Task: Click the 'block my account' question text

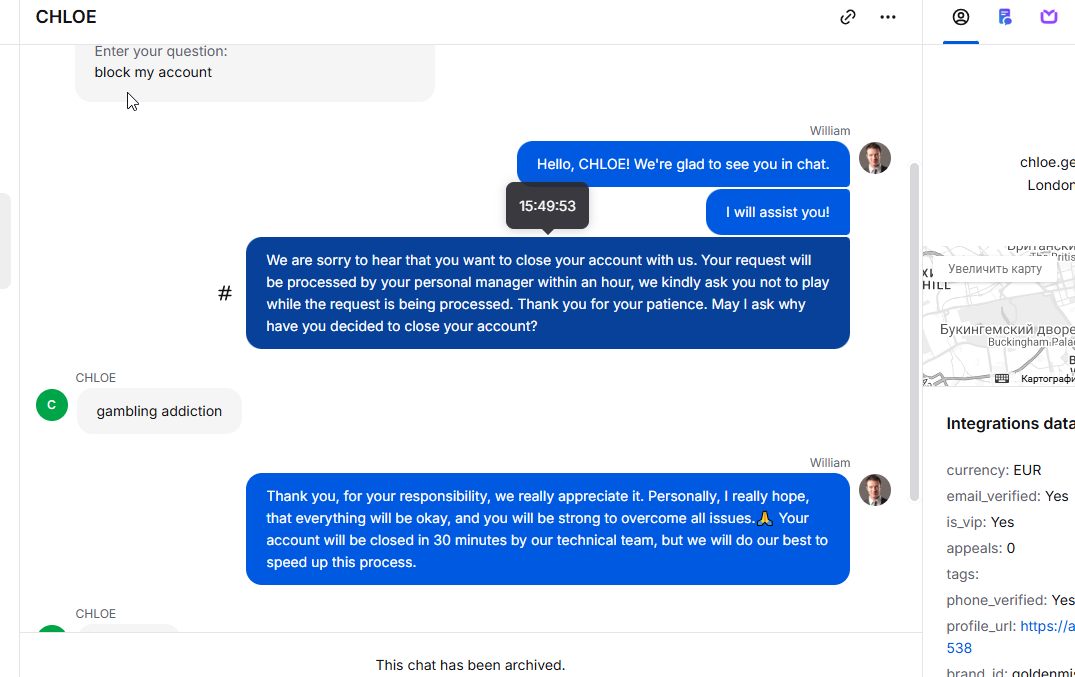Action: (x=153, y=72)
